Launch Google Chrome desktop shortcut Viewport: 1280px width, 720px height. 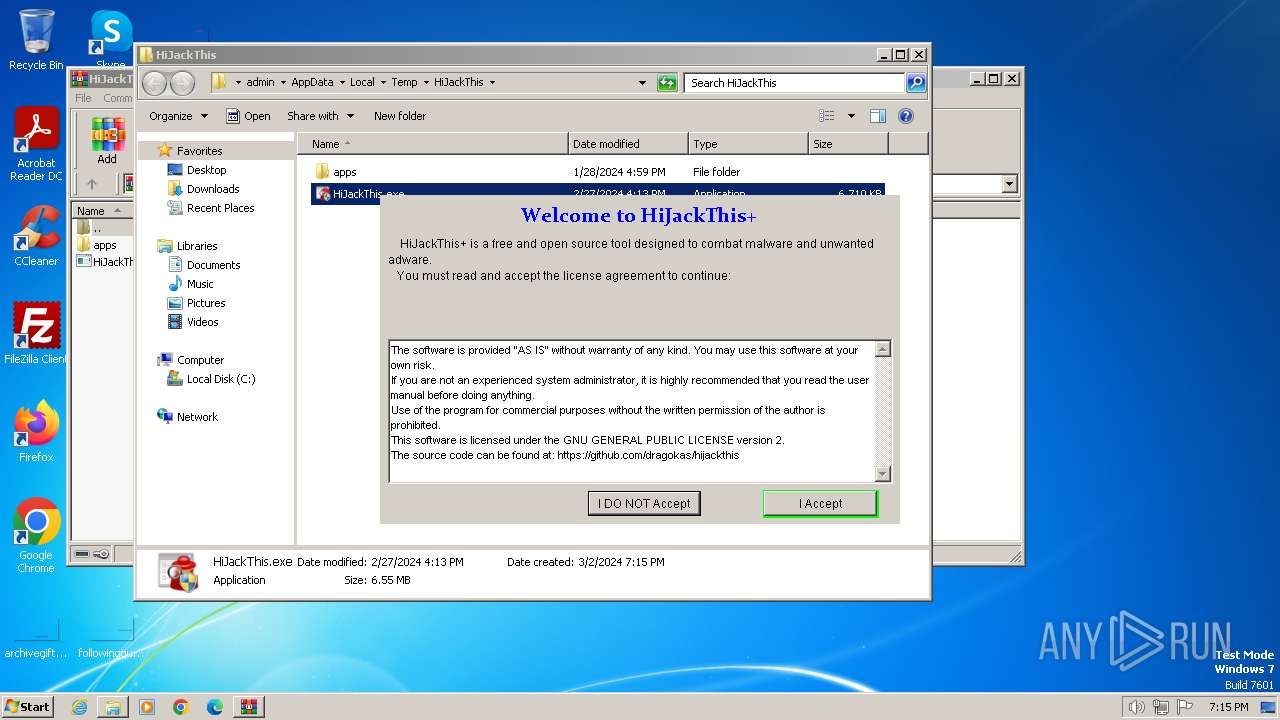(36, 536)
